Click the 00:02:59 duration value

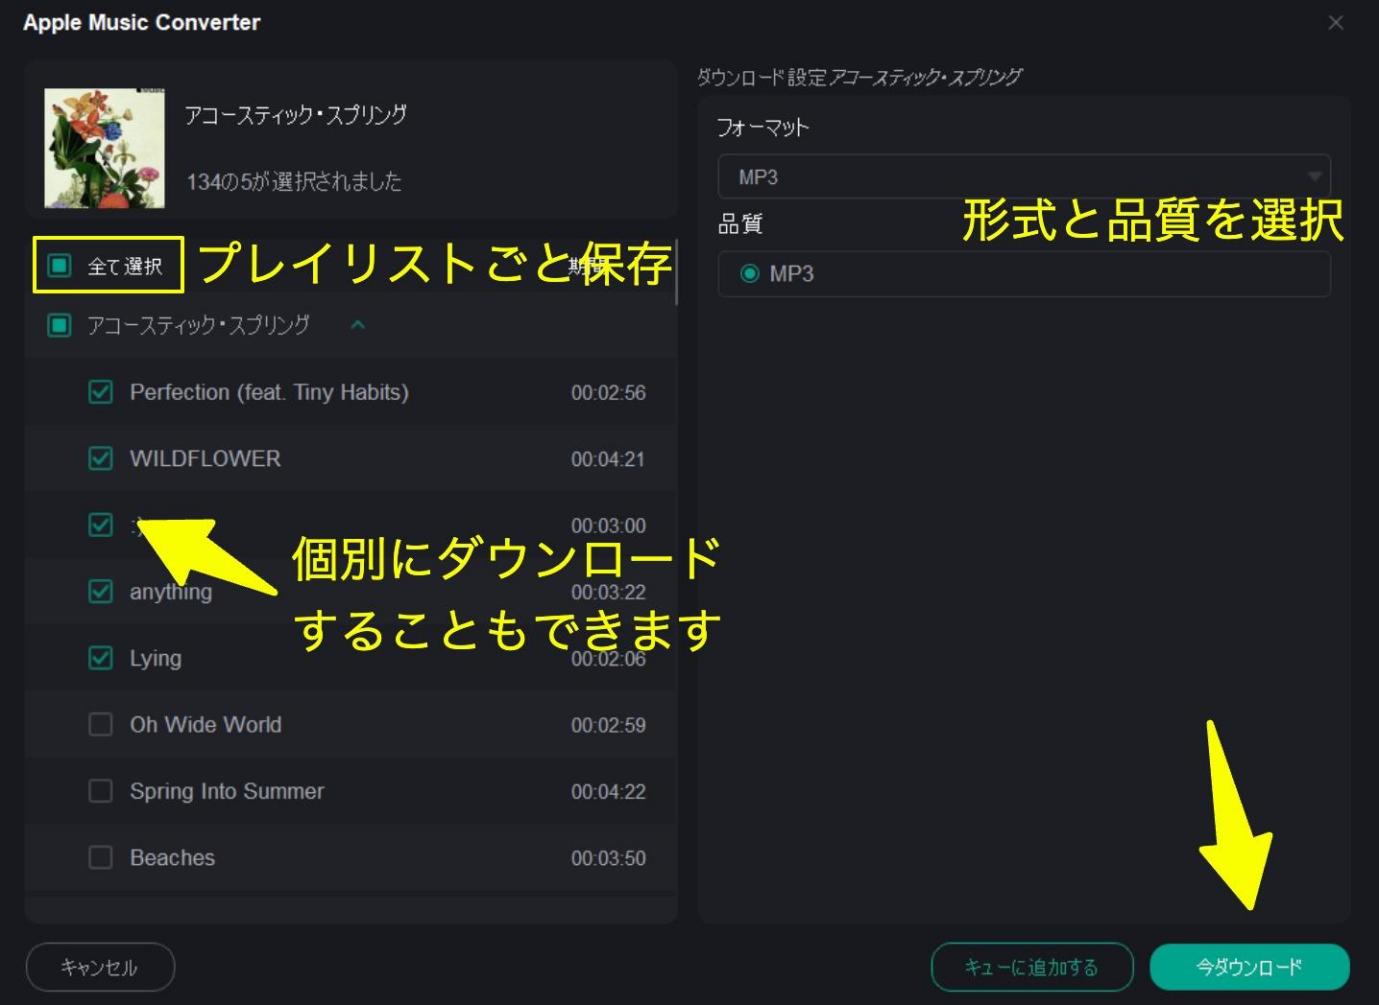click(608, 725)
